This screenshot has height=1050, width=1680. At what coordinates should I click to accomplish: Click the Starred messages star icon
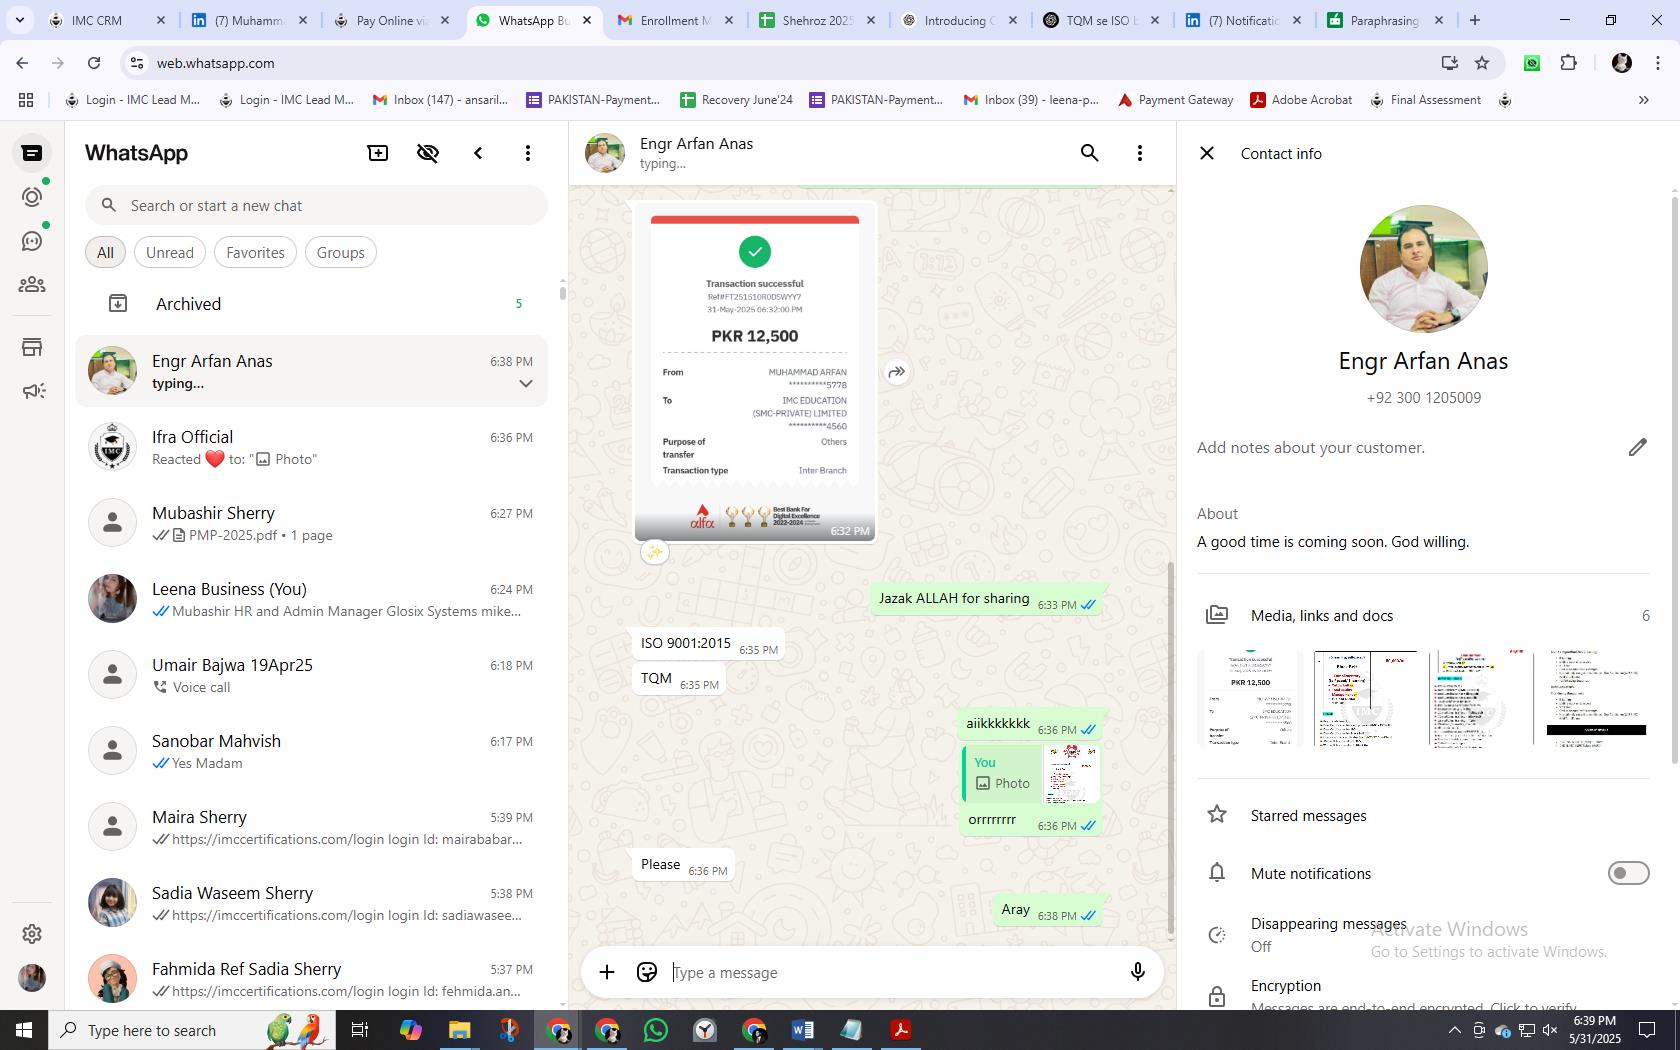point(1217,815)
